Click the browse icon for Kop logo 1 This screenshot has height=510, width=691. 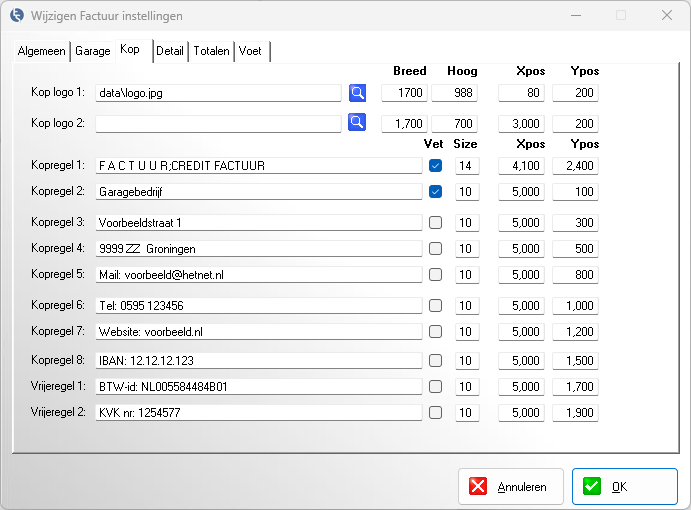(357, 93)
